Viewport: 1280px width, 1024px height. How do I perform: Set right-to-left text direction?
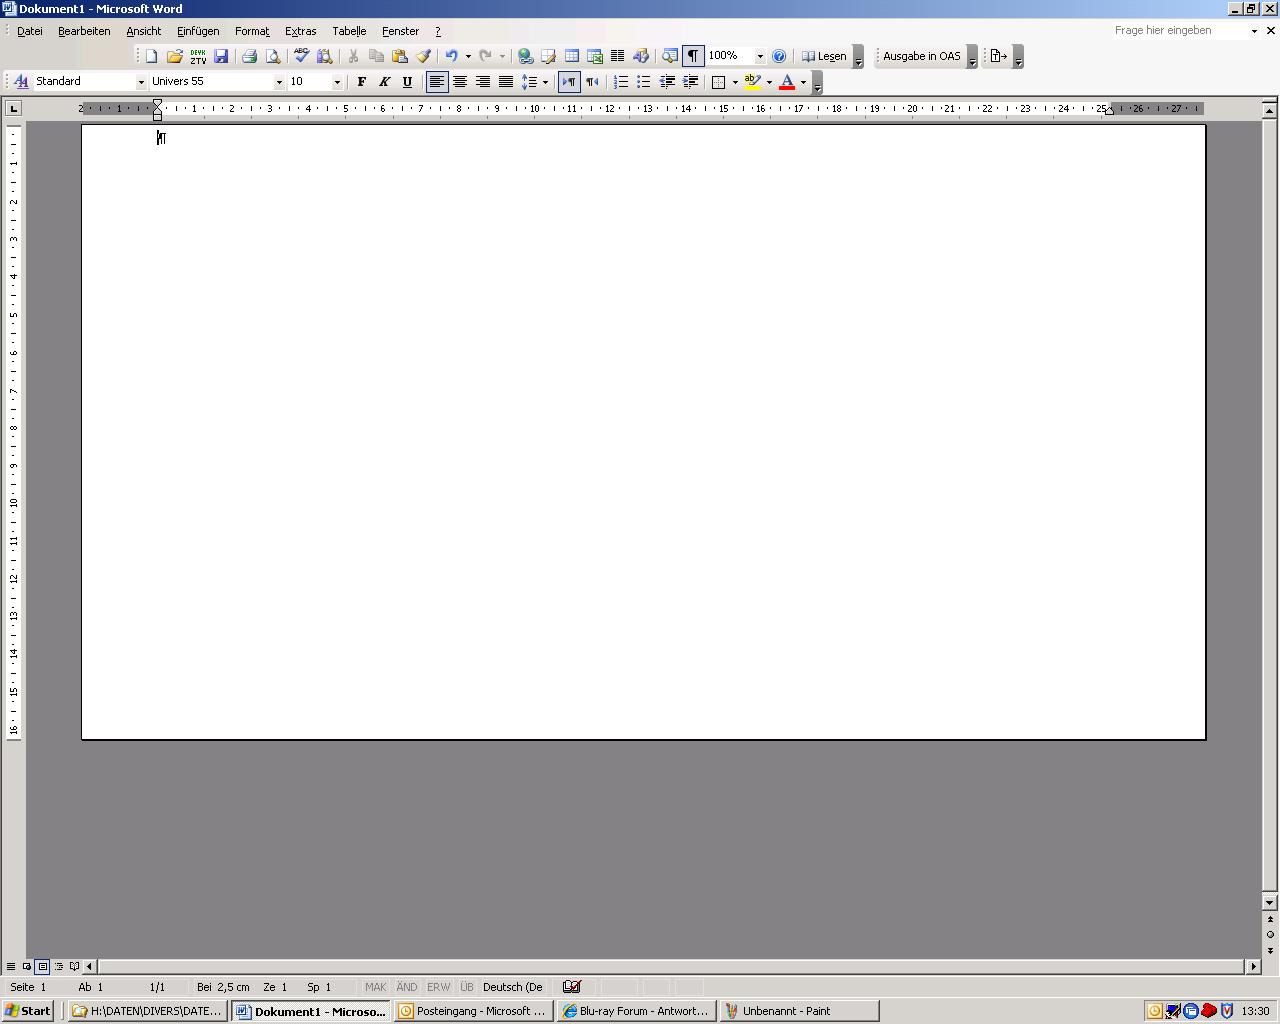592,82
